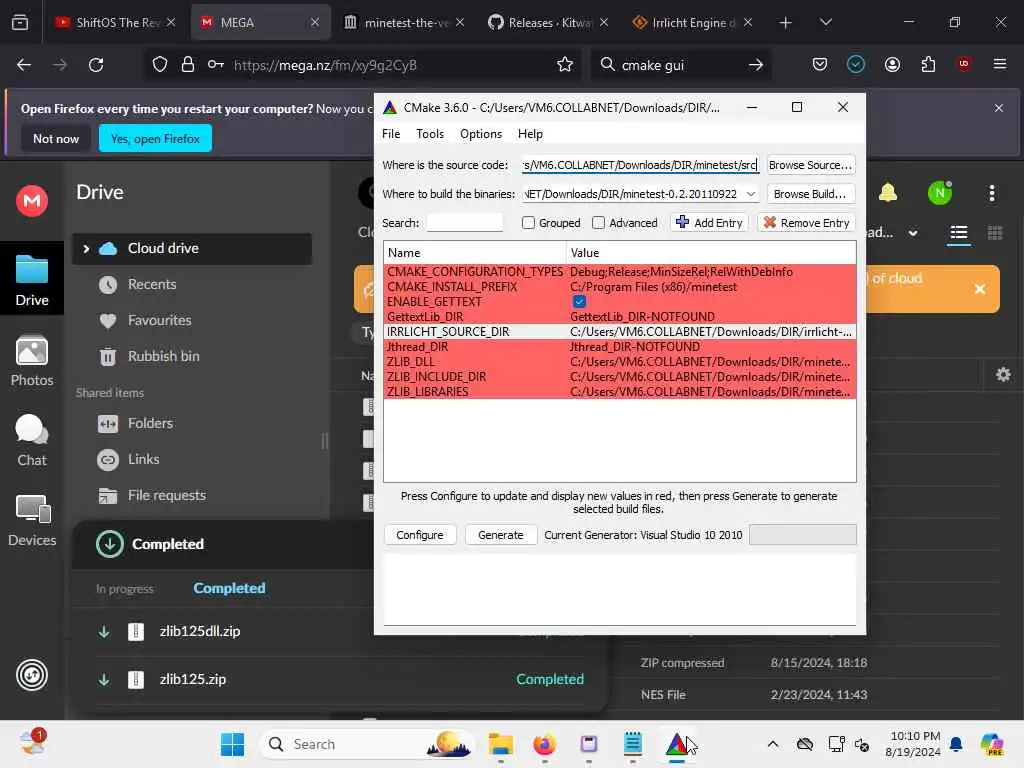
Task: Click the source code path field
Action: (640, 165)
